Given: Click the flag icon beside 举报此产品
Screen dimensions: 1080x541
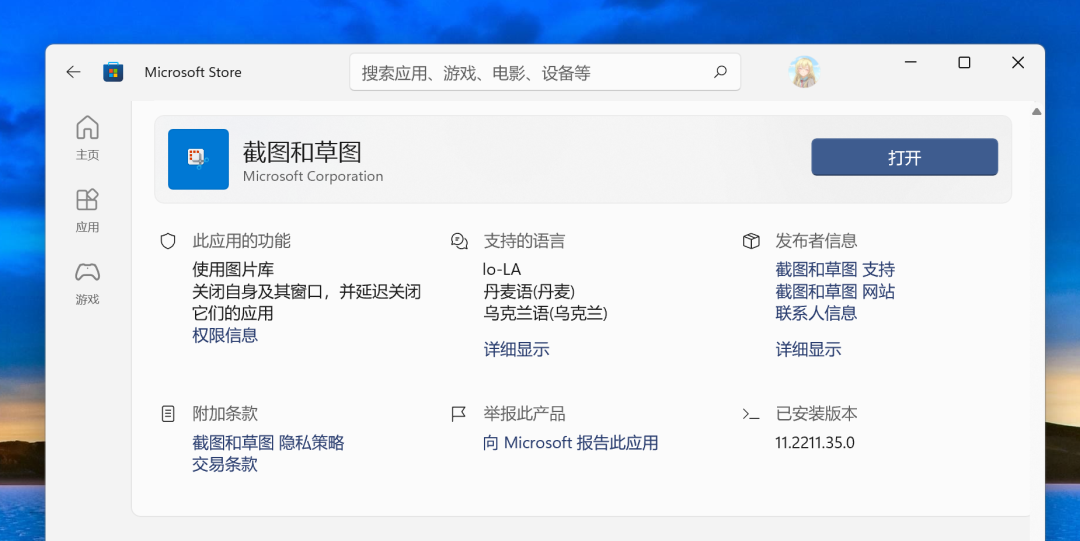Looking at the screenshot, I should (x=459, y=414).
